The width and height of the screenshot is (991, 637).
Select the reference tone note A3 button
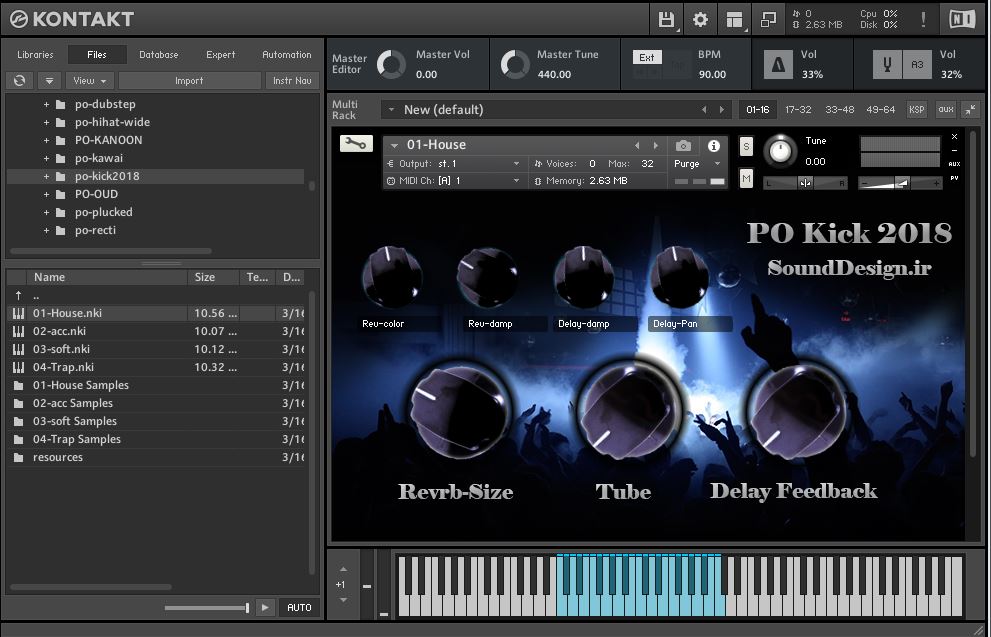[x=917, y=64]
